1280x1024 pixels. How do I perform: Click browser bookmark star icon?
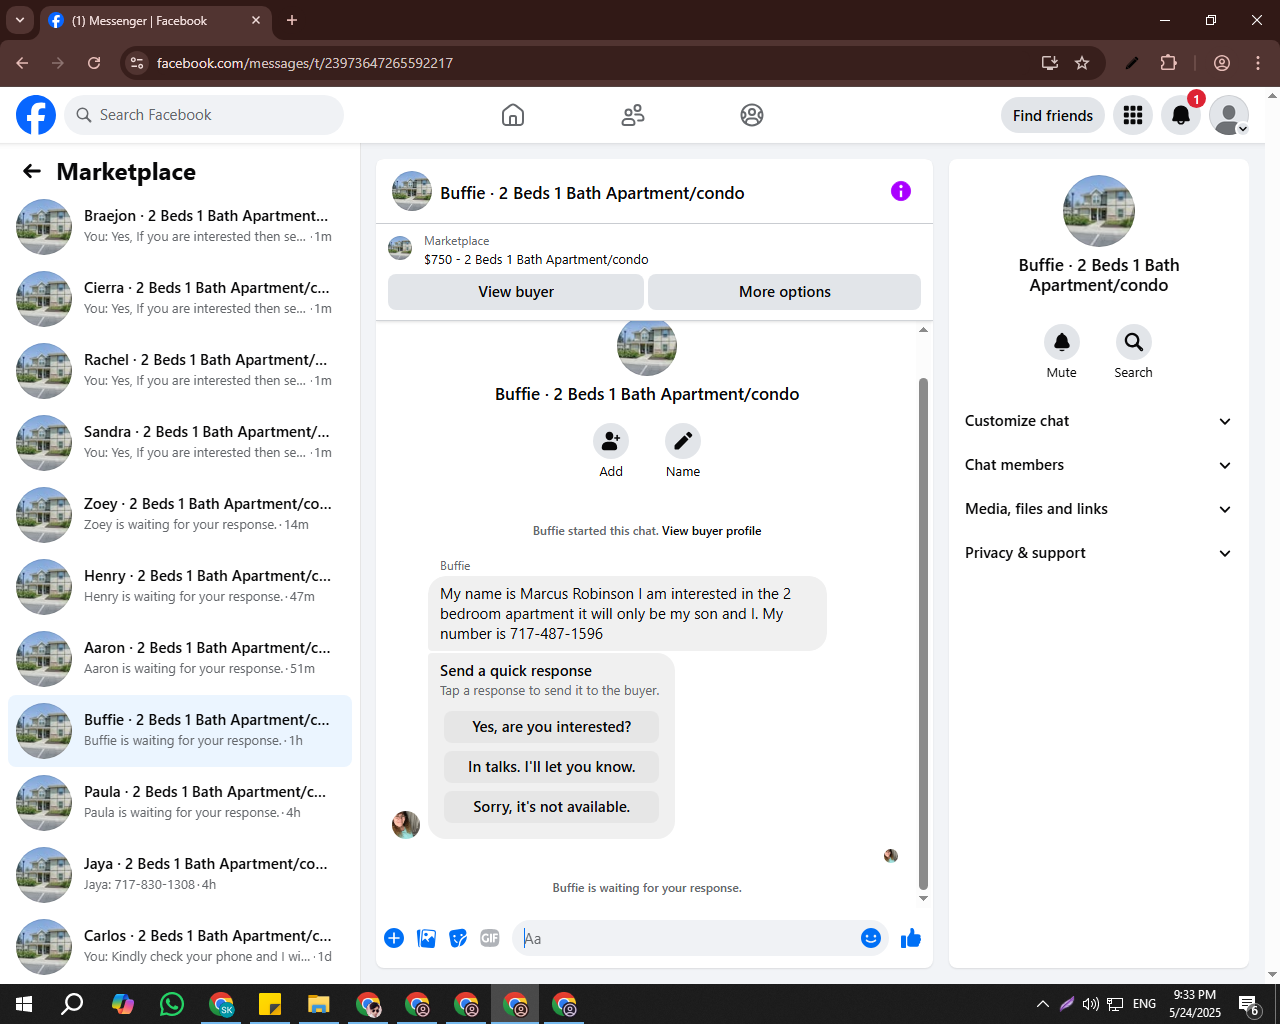click(x=1082, y=63)
